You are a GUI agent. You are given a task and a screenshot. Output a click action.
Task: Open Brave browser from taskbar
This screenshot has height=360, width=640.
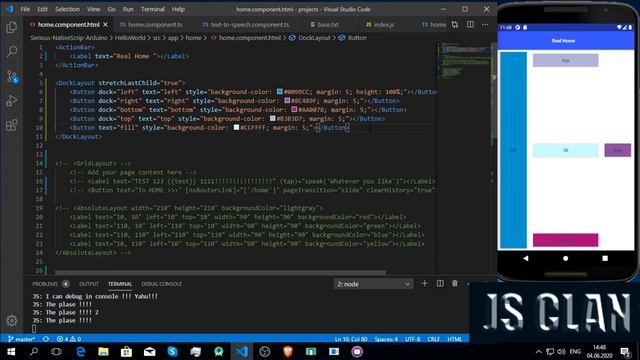[288, 351]
